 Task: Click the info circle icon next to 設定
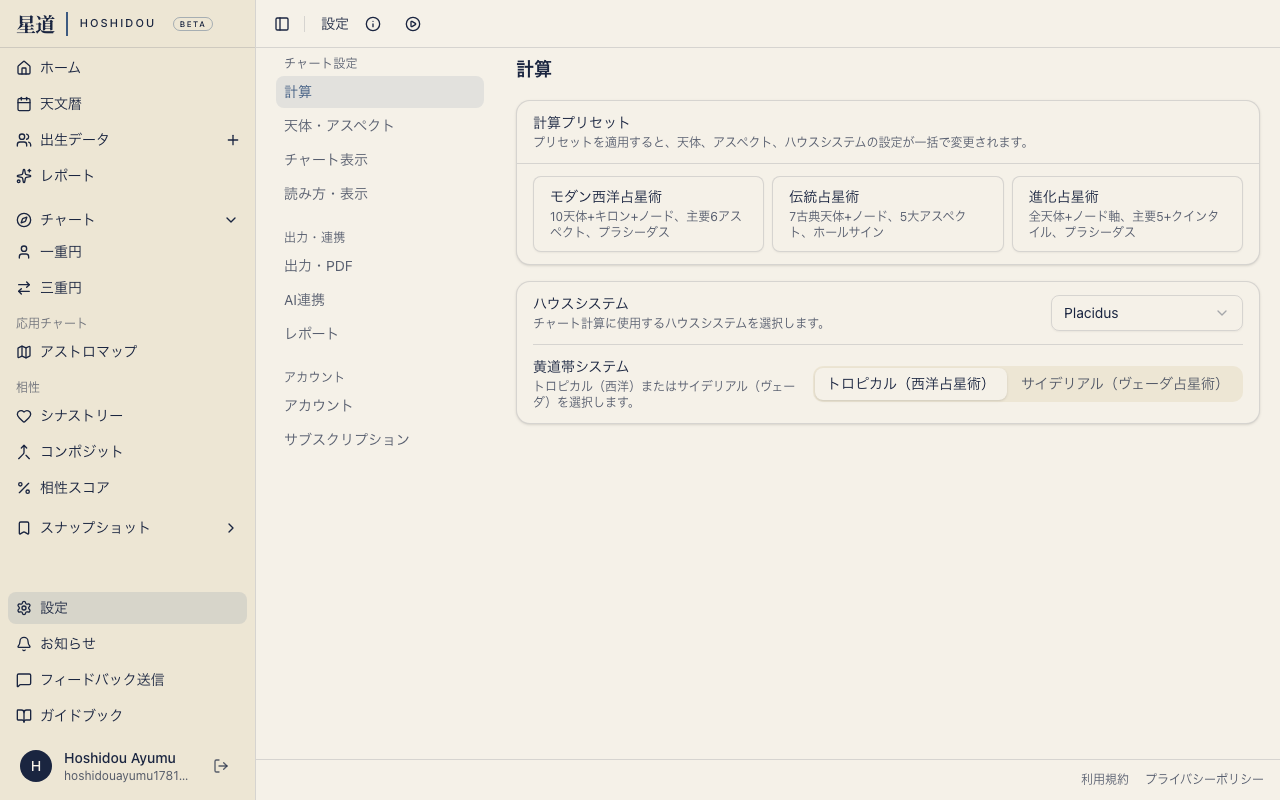[x=373, y=24]
